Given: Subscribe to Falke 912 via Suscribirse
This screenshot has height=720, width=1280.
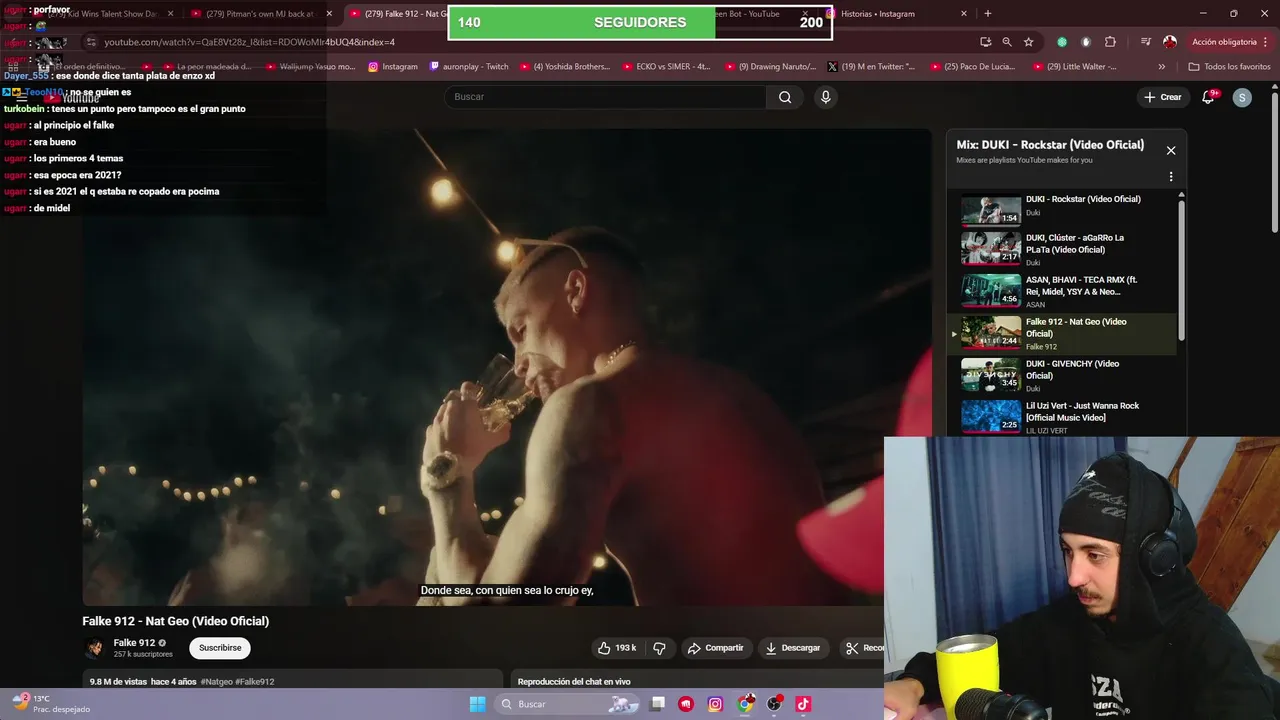Looking at the screenshot, I should (220, 648).
